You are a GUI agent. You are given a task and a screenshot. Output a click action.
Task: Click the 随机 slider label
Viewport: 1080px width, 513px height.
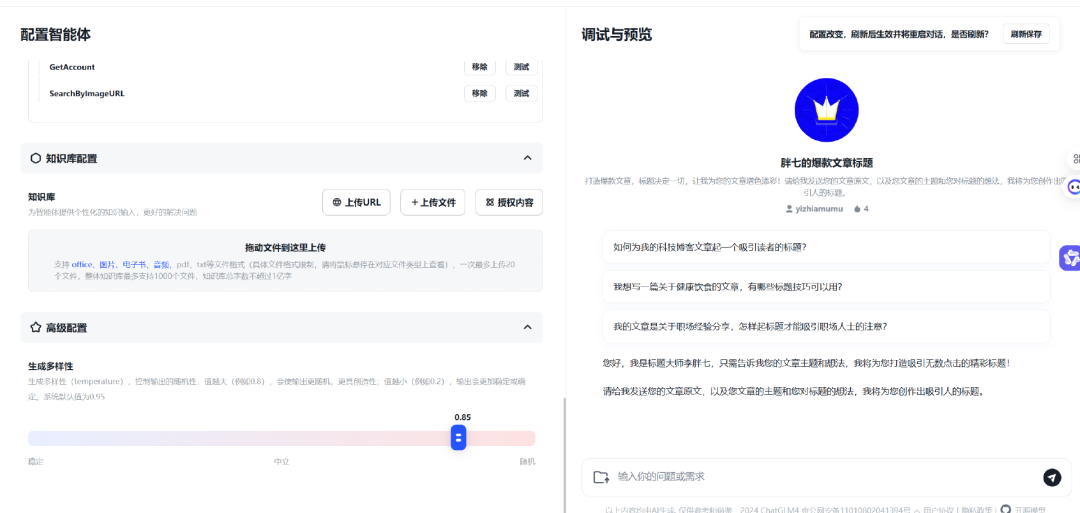527,461
